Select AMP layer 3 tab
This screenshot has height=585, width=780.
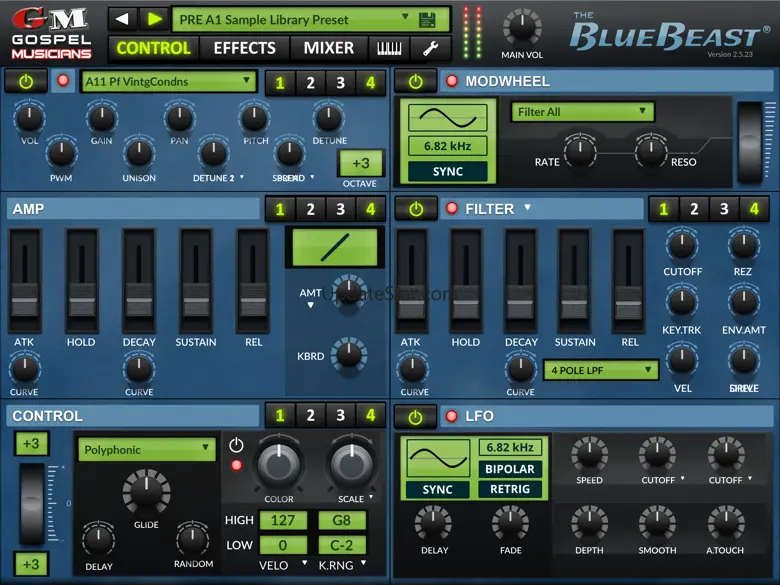tap(340, 209)
